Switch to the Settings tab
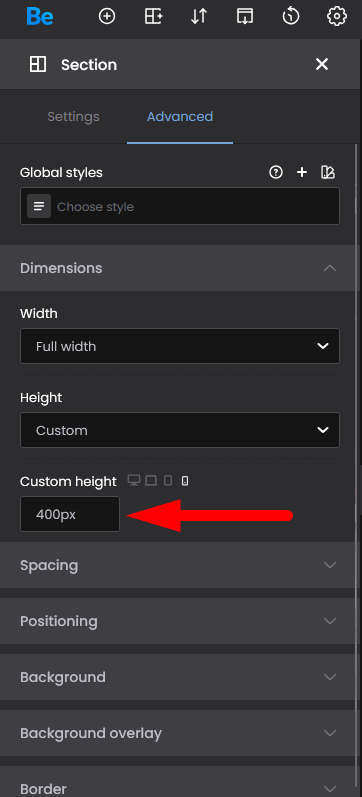The image size is (362, 797). tap(73, 117)
